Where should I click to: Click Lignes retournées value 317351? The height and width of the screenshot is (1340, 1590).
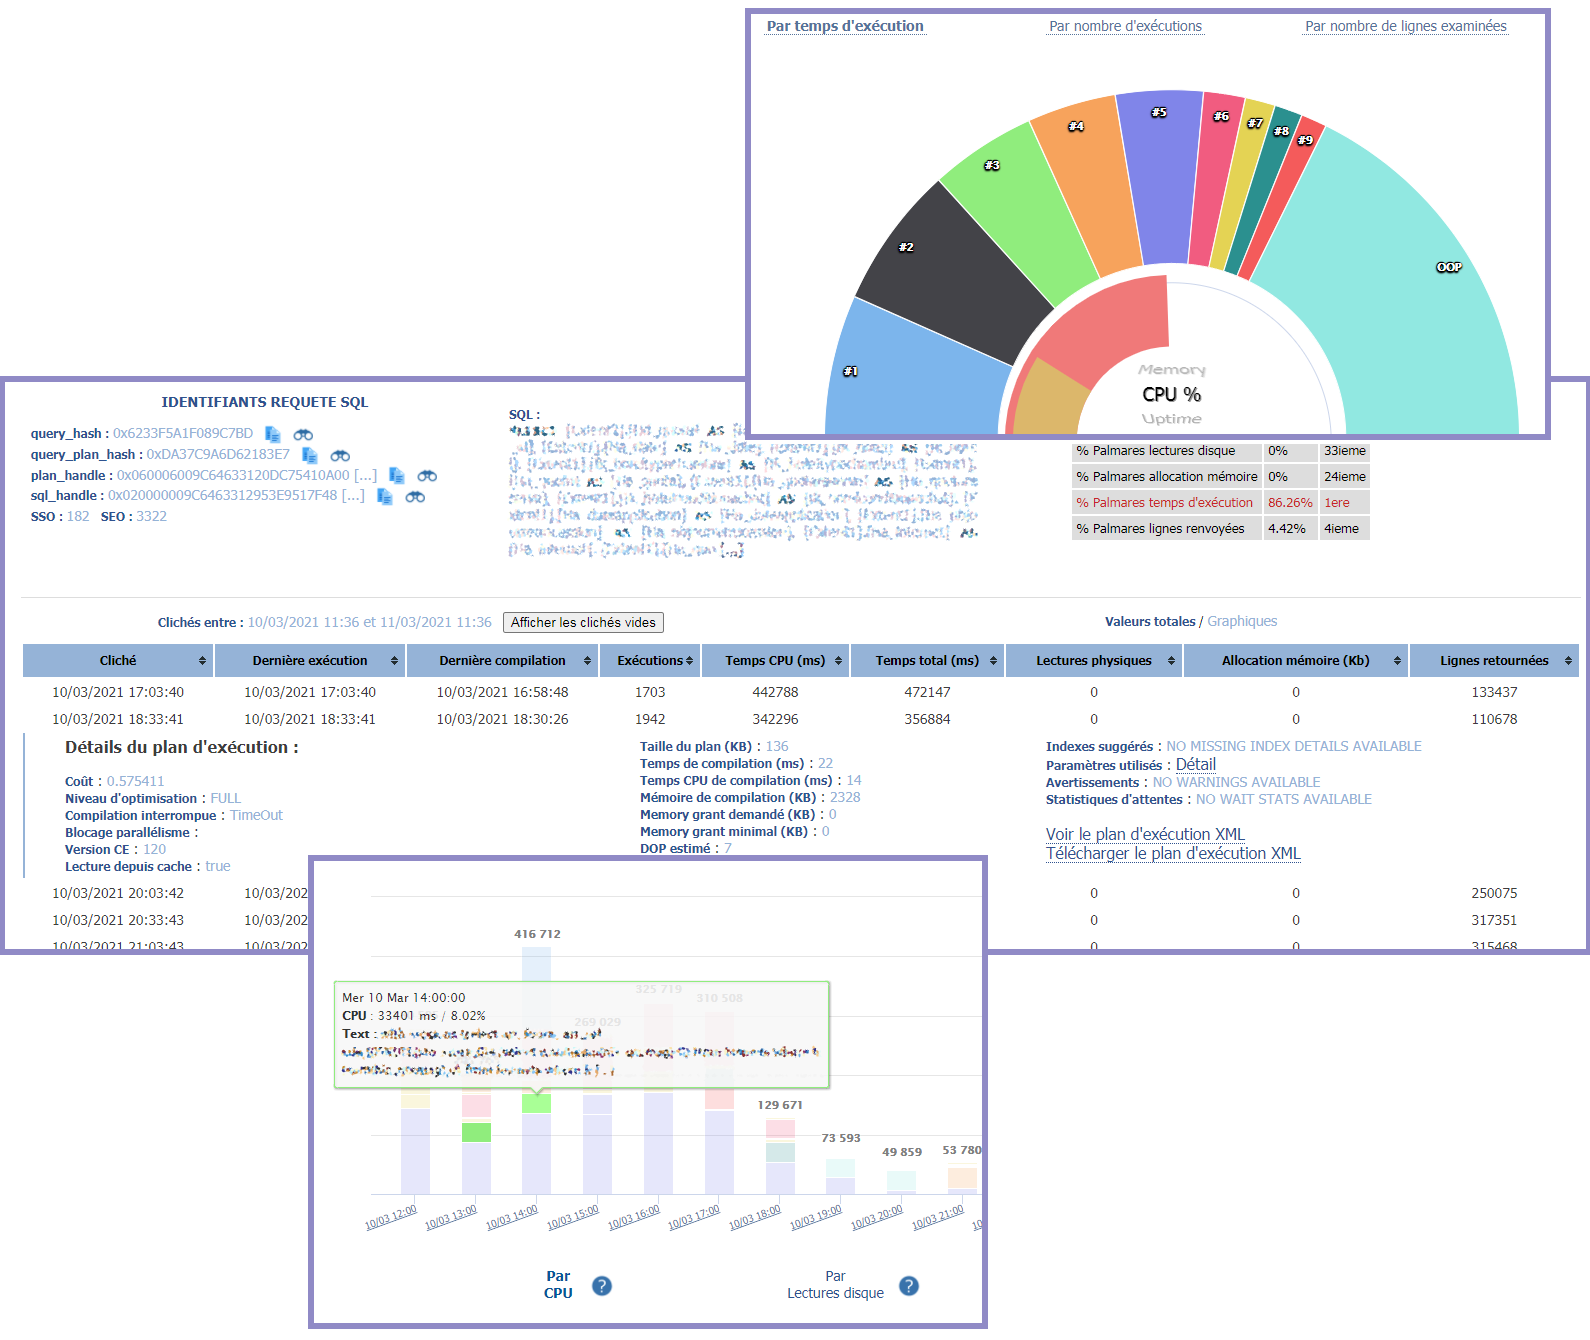click(1494, 920)
